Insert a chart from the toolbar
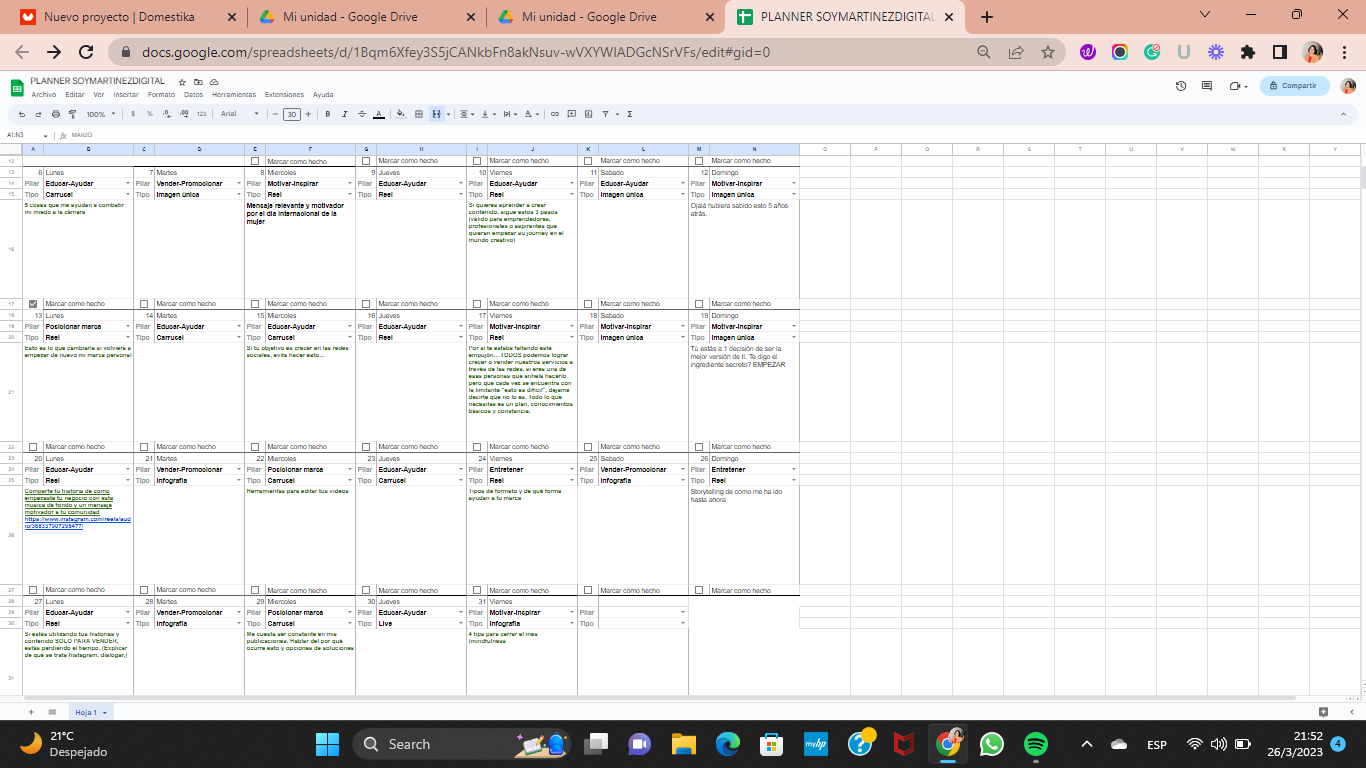1366x768 pixels. pyautogui.click(x=588, y=114)
